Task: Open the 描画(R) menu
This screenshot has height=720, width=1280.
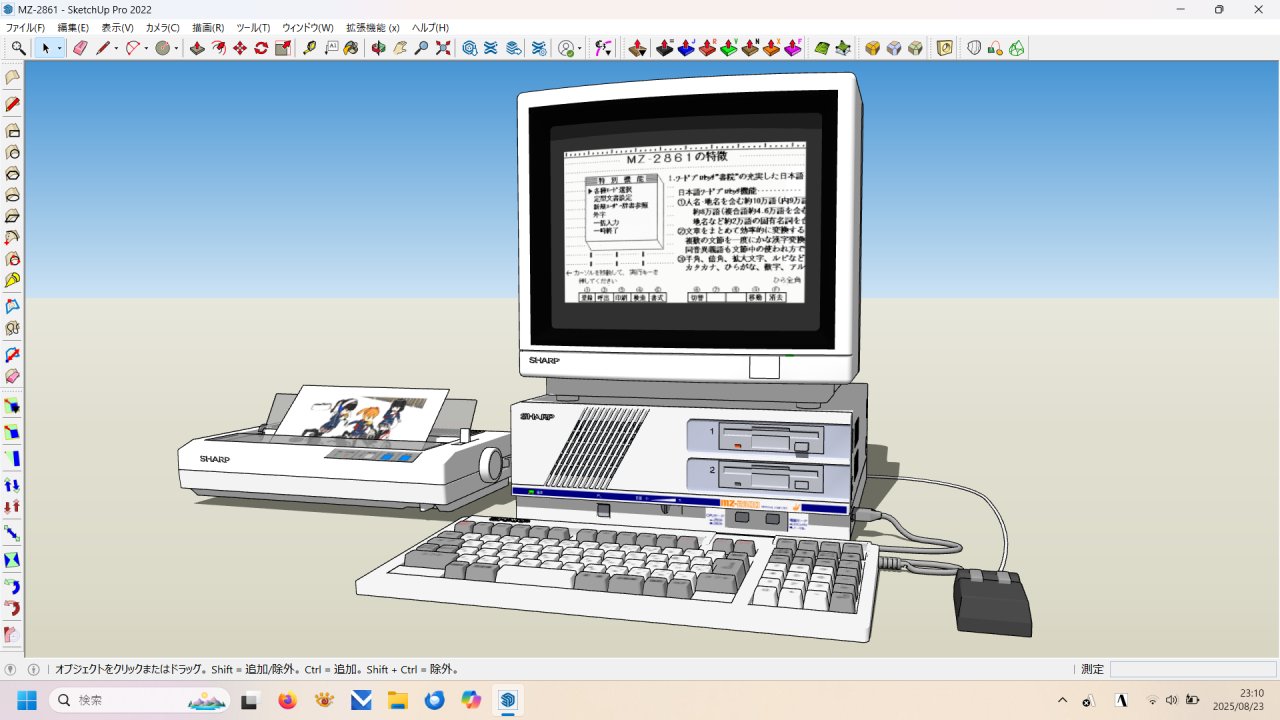Action: coord(208,28)
